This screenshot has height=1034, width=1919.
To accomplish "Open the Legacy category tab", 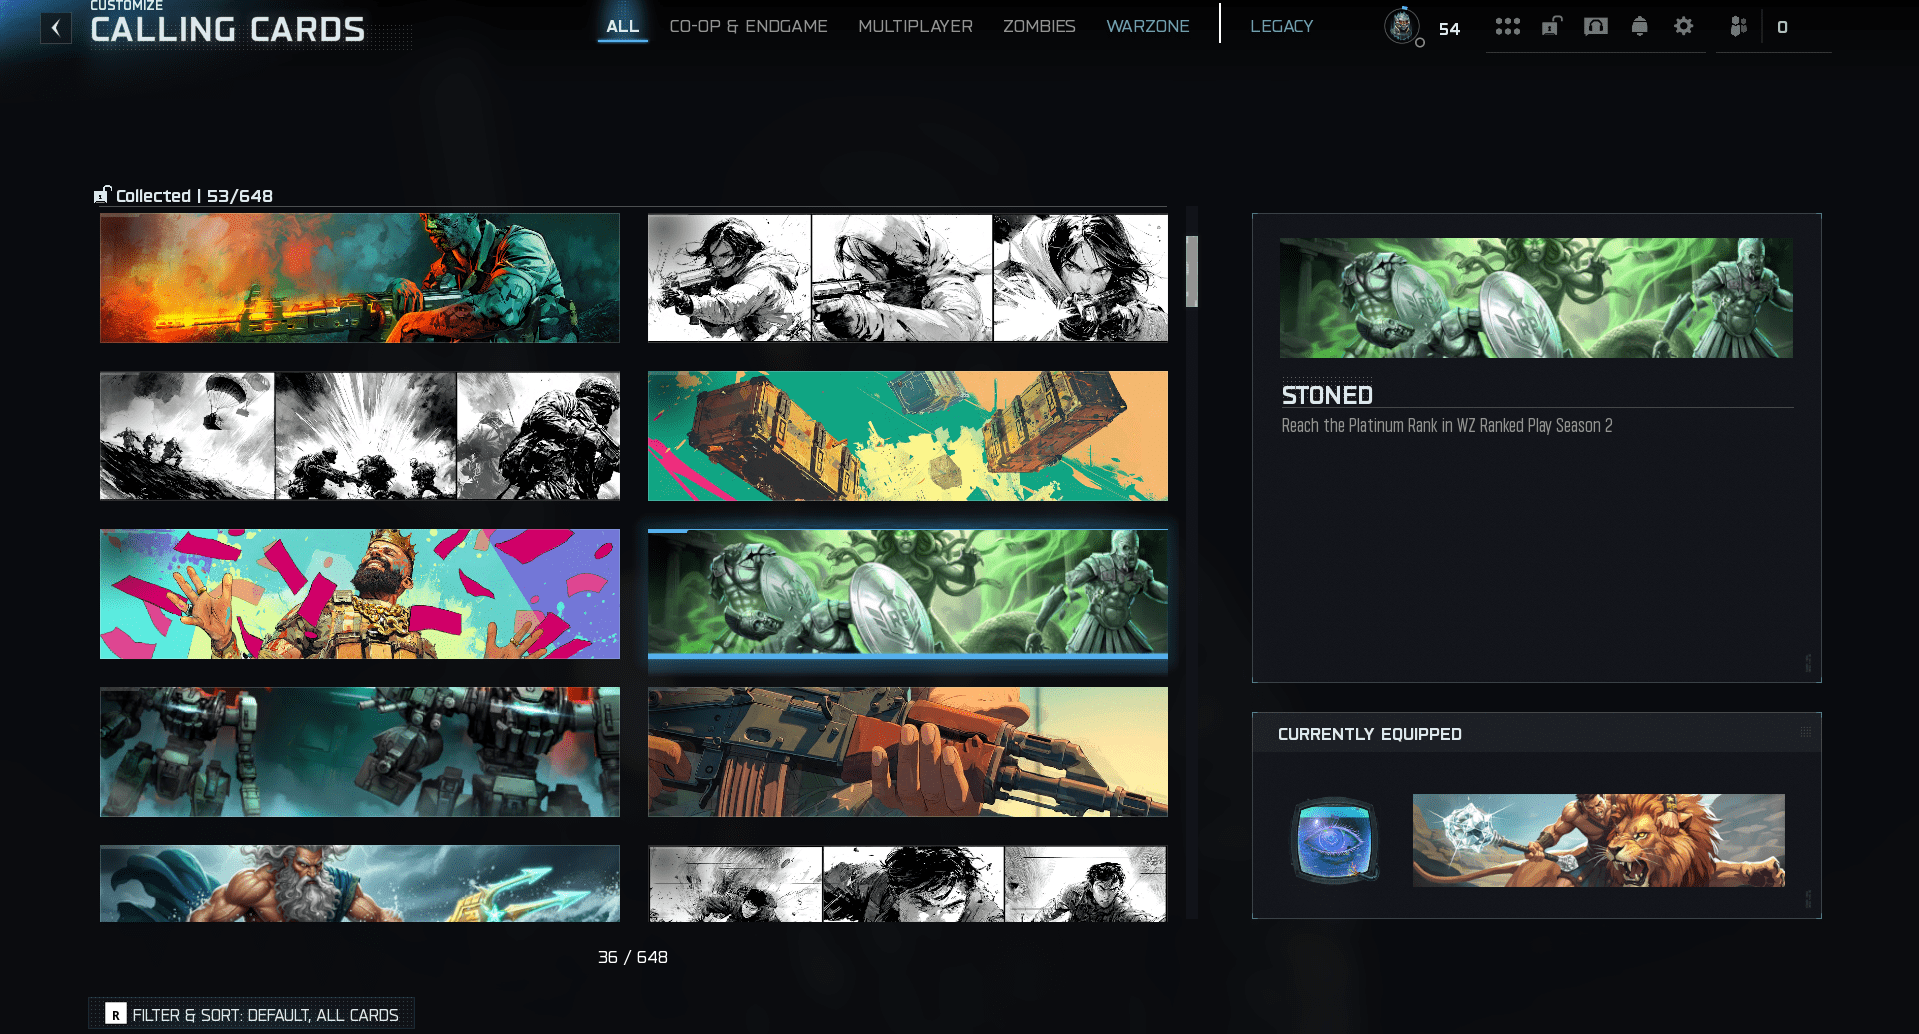I will click(x=1281, y=26).
